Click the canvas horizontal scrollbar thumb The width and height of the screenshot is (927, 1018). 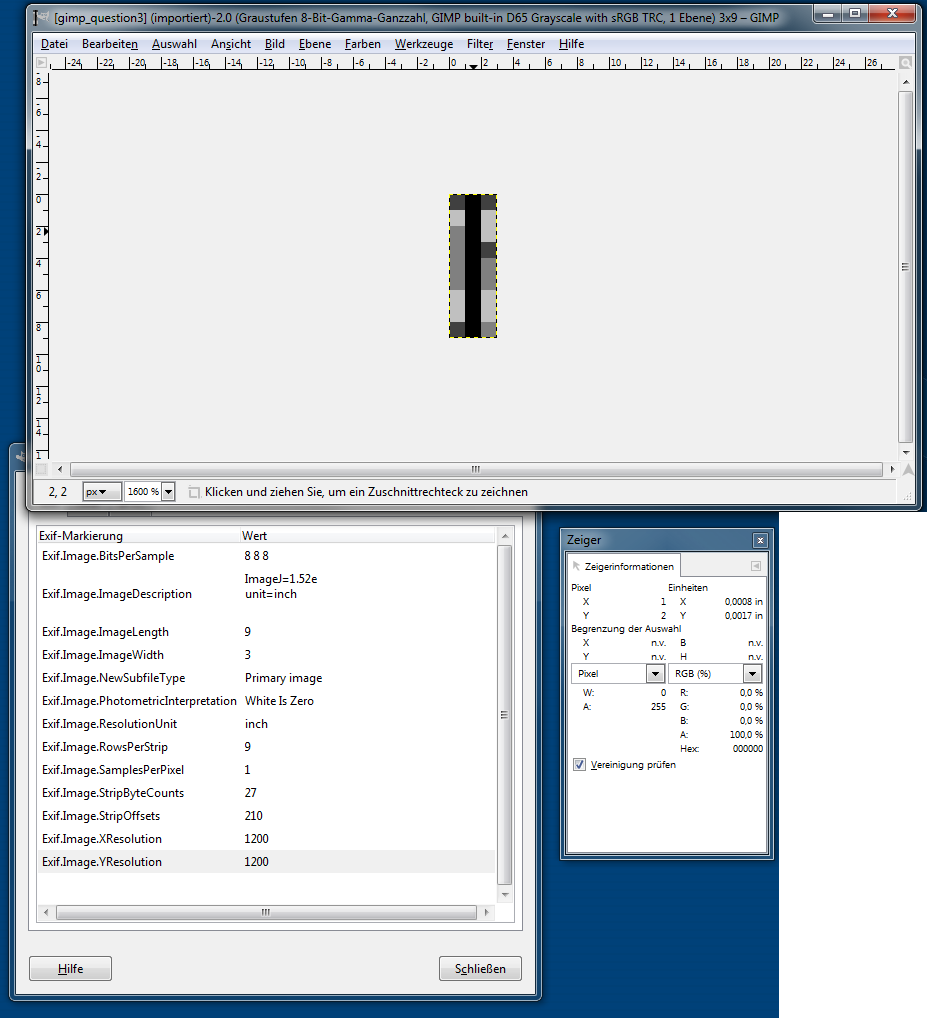476,469
